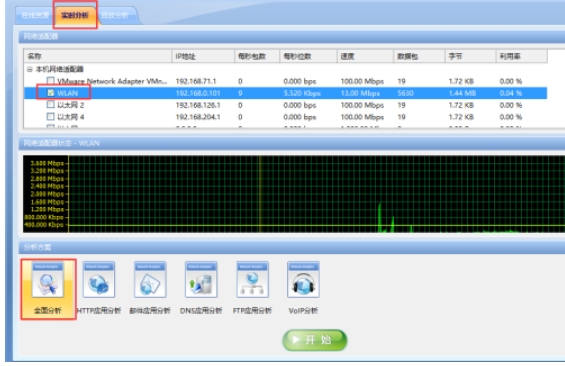This screenshot has height=366, width=565.
Task: Click the 网络适配器 panel header
Action: tap(292, 36)
